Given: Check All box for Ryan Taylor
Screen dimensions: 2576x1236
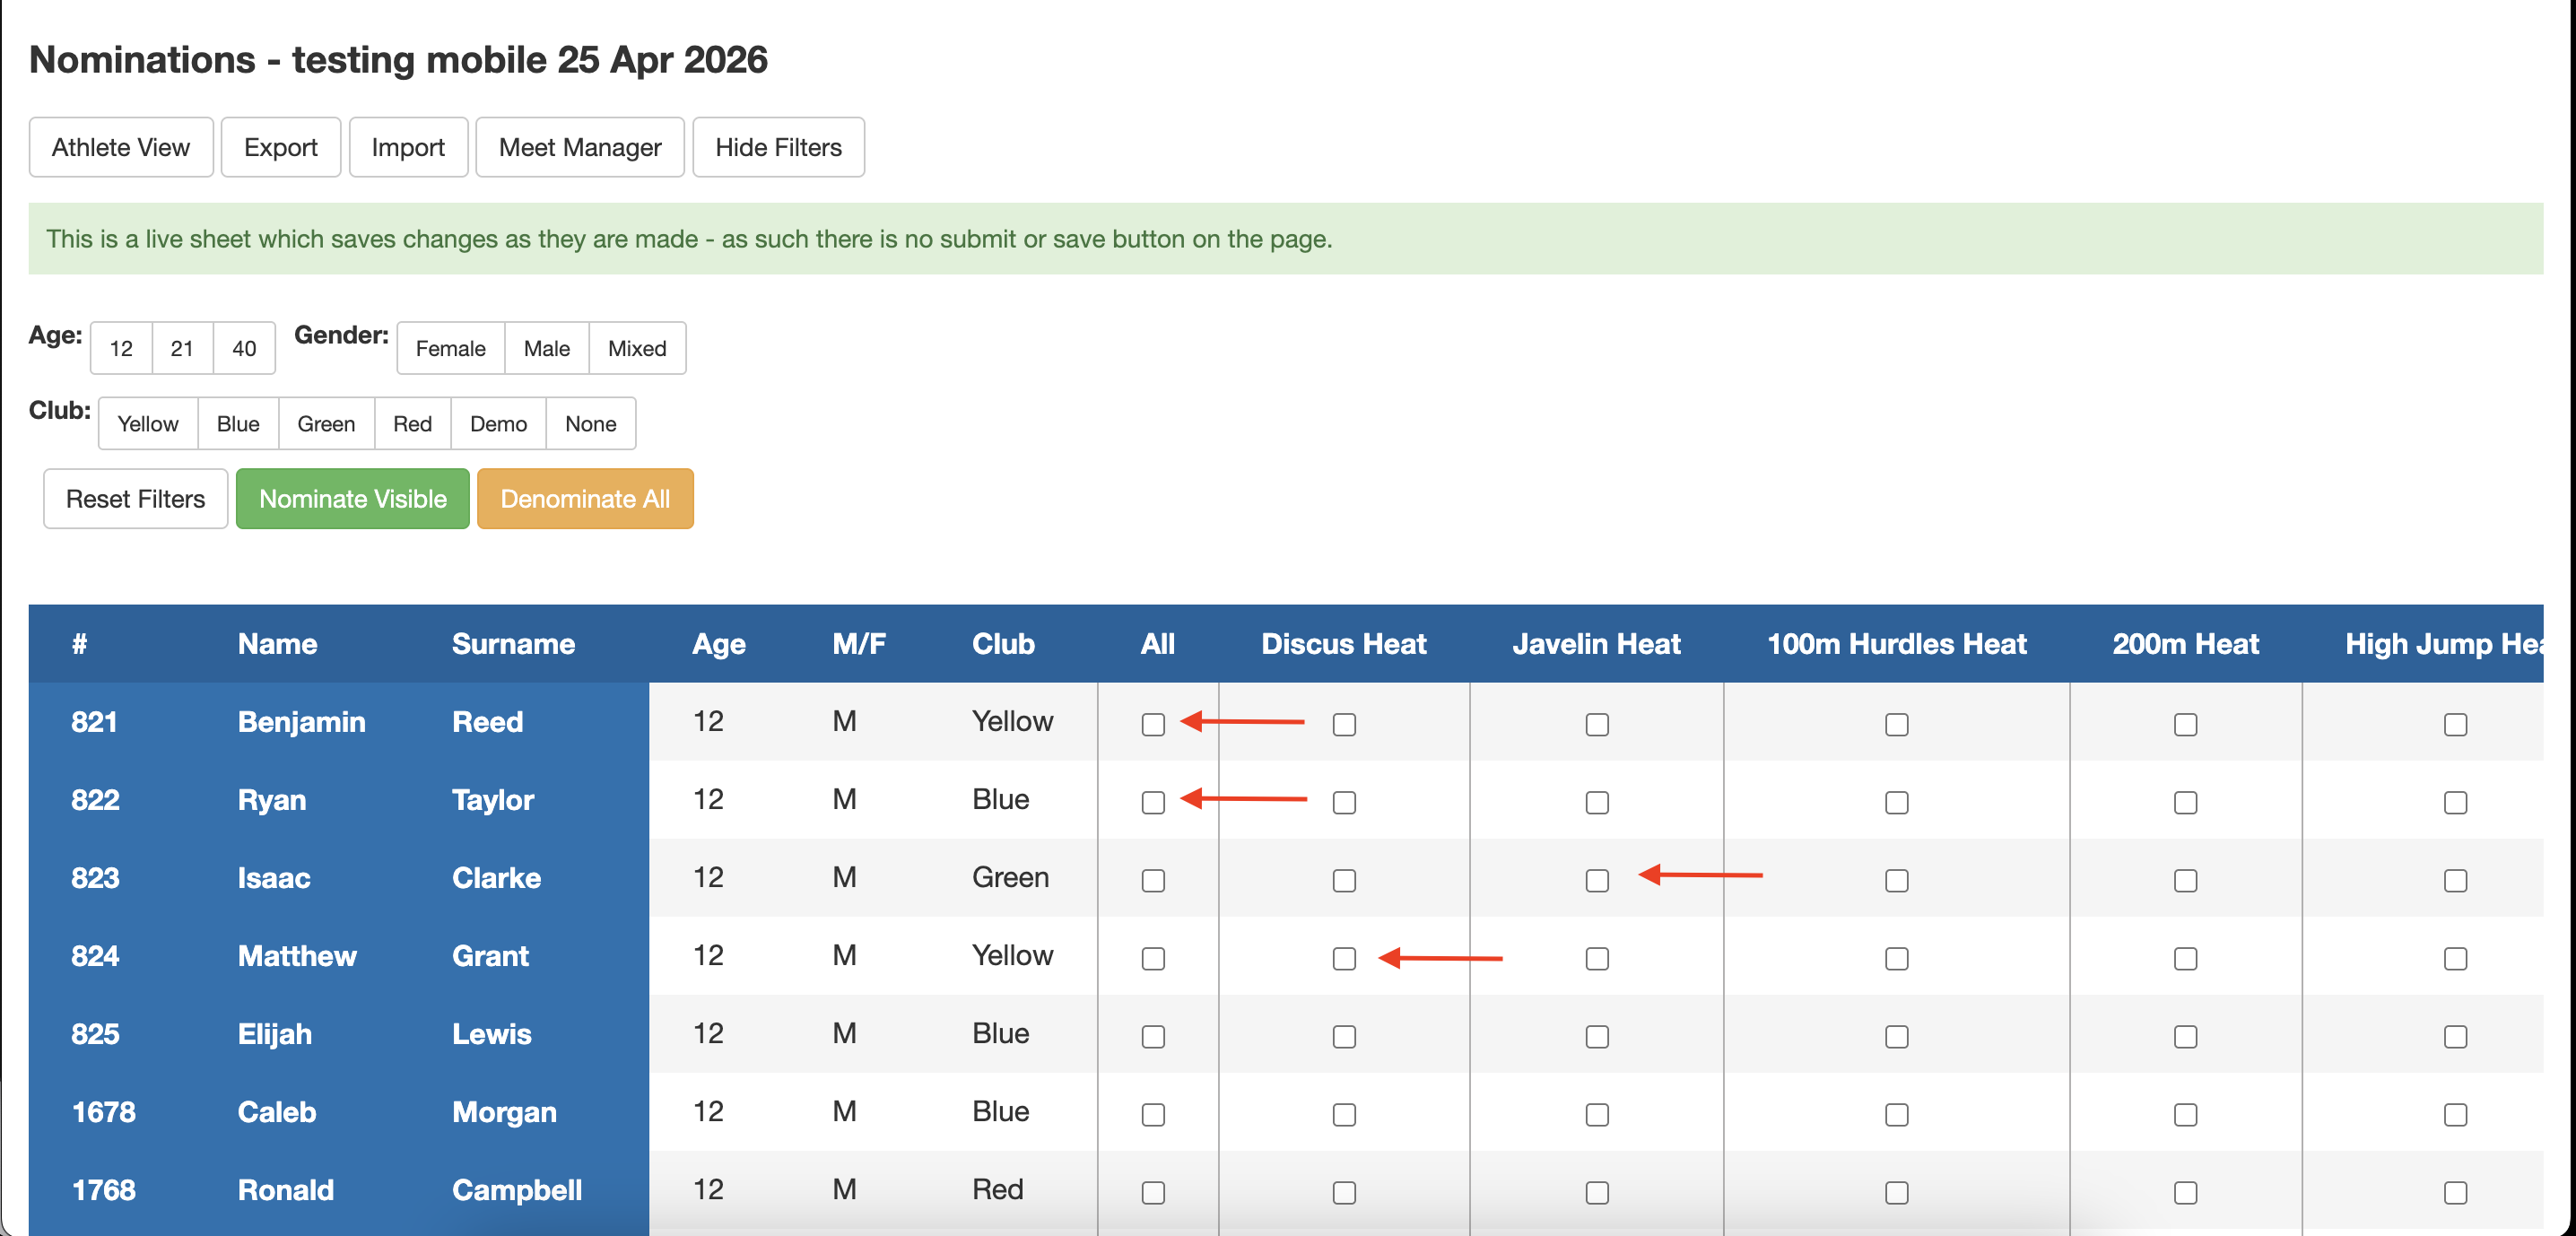Looking at the screenshot, I should 1153,802.
